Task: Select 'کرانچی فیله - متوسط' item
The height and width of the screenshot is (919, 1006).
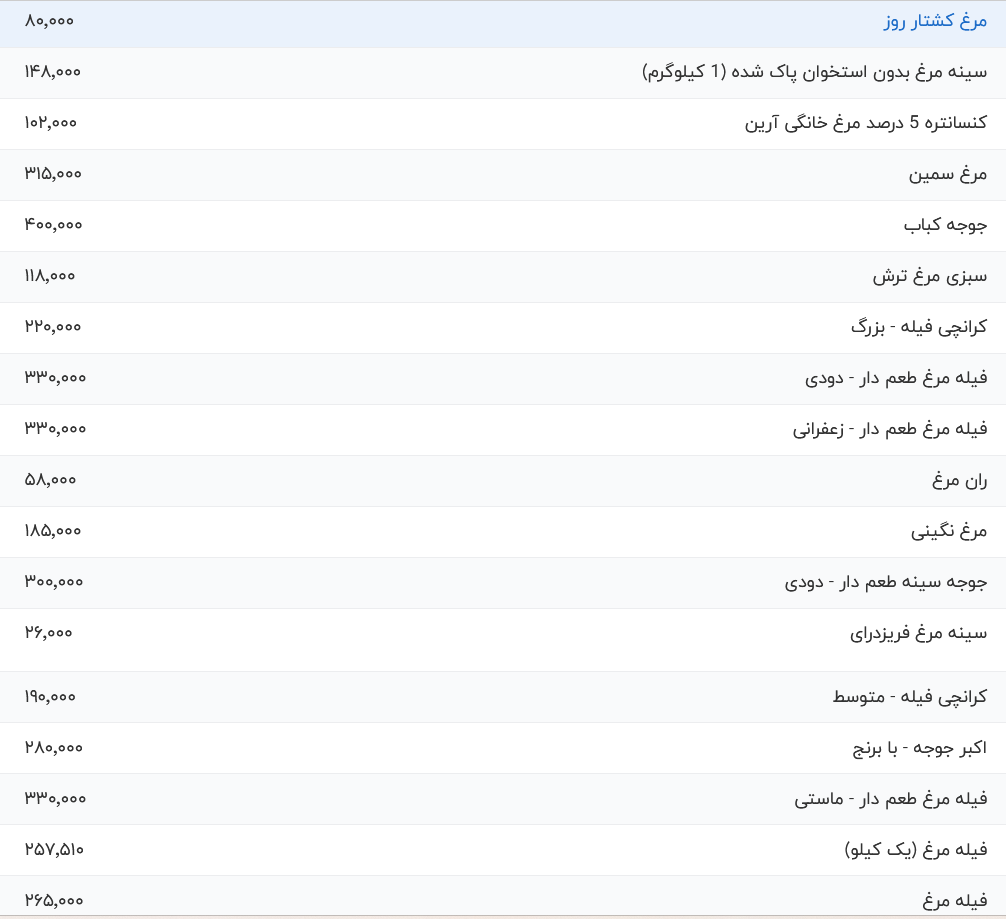Action: click(910, 697)
